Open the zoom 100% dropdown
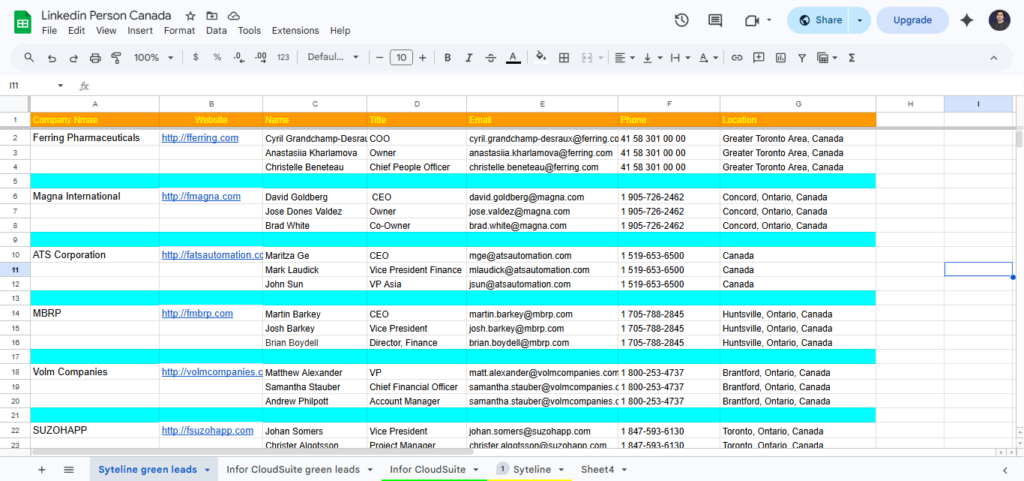The height and width of the screenshot is (481, 1024). (153, 57)
